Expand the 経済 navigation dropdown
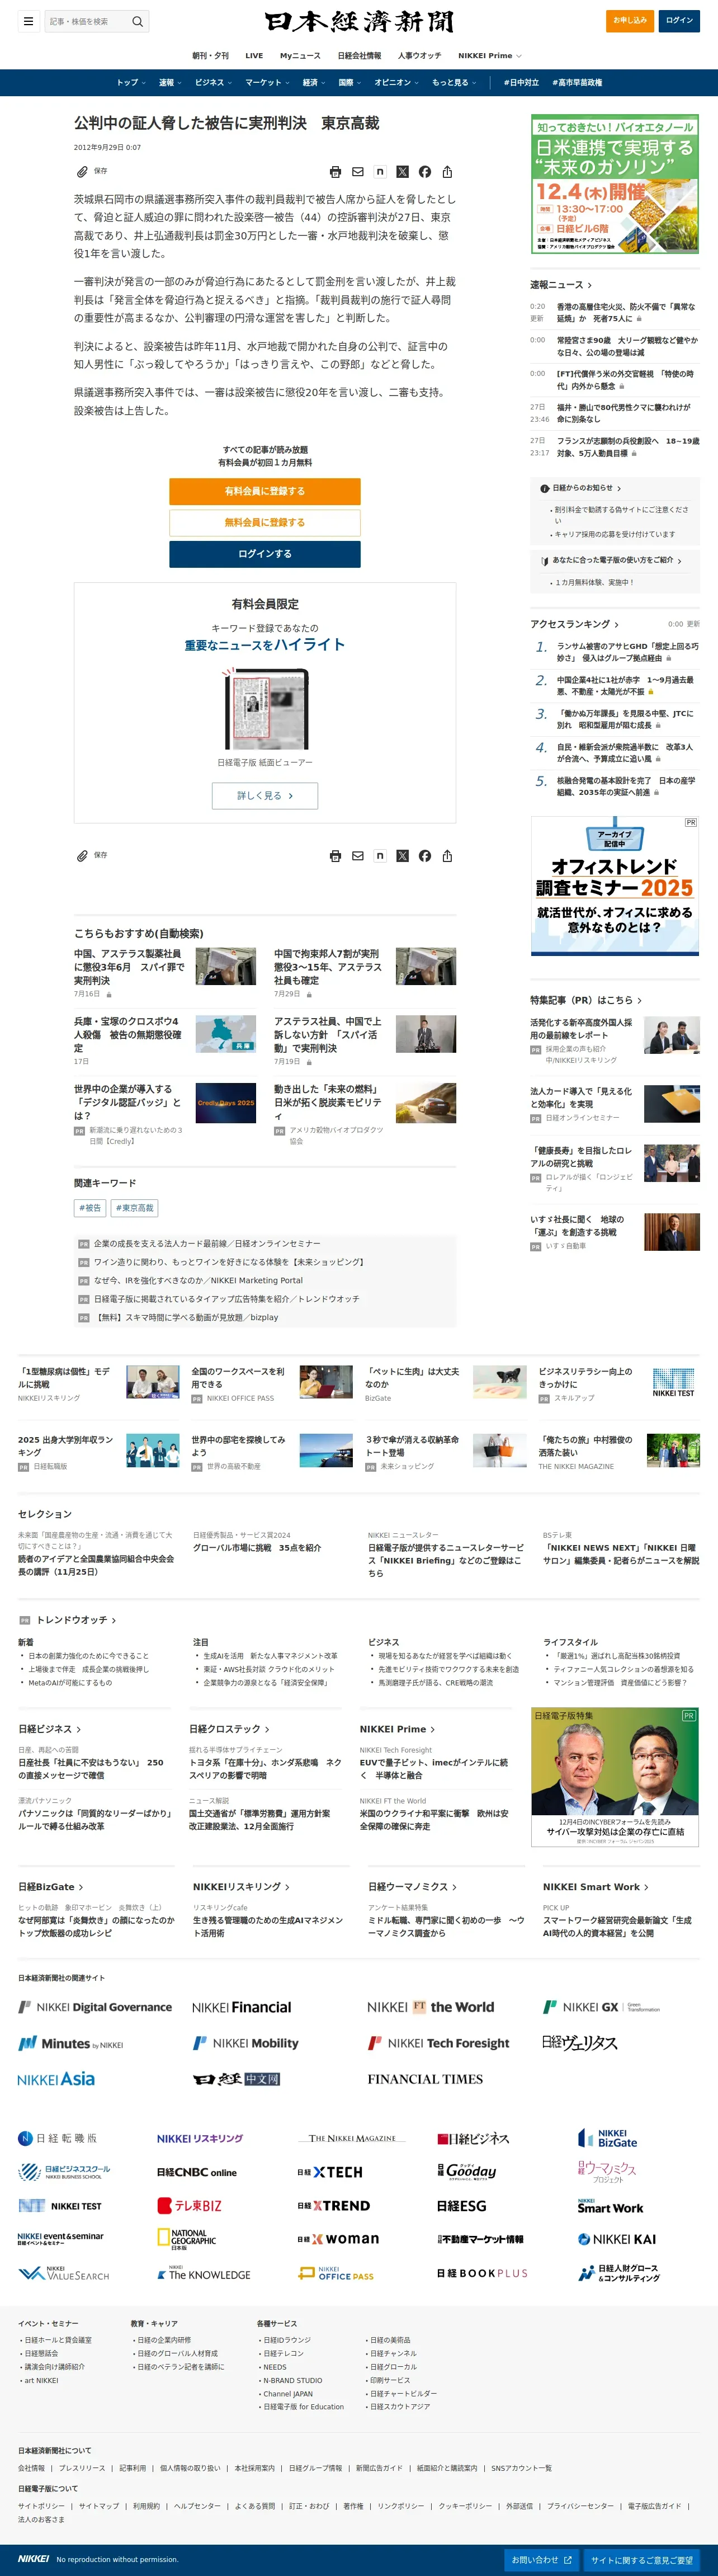Image resolution: width=718 pixels, height=2576 pixels. click(314, 82)
